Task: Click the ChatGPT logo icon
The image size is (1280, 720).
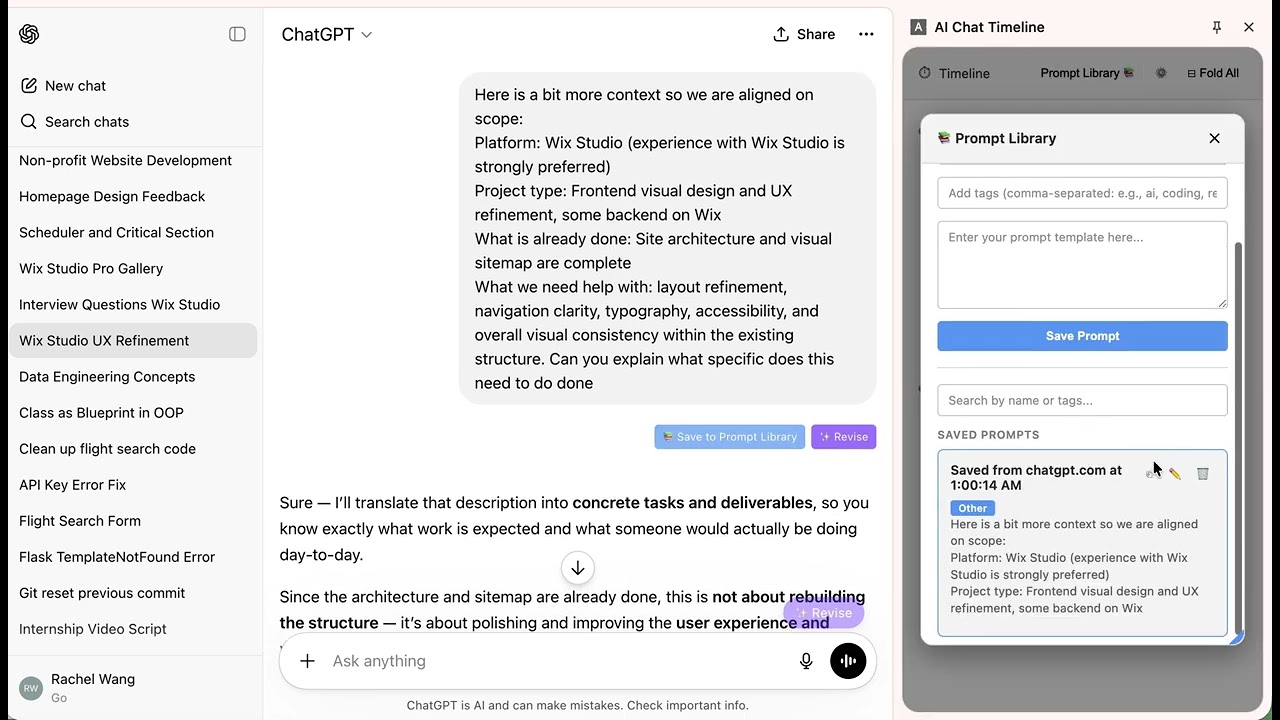Action: [29, 34]
